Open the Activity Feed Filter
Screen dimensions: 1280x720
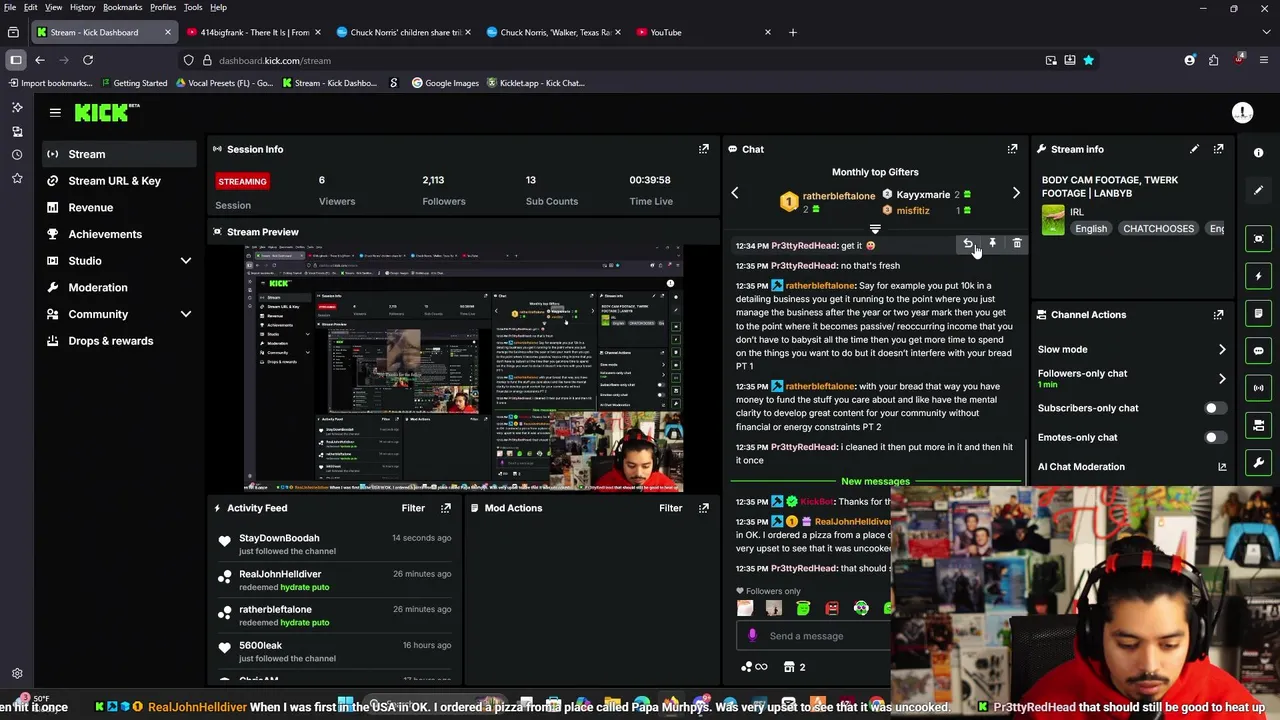pos(413,508)
